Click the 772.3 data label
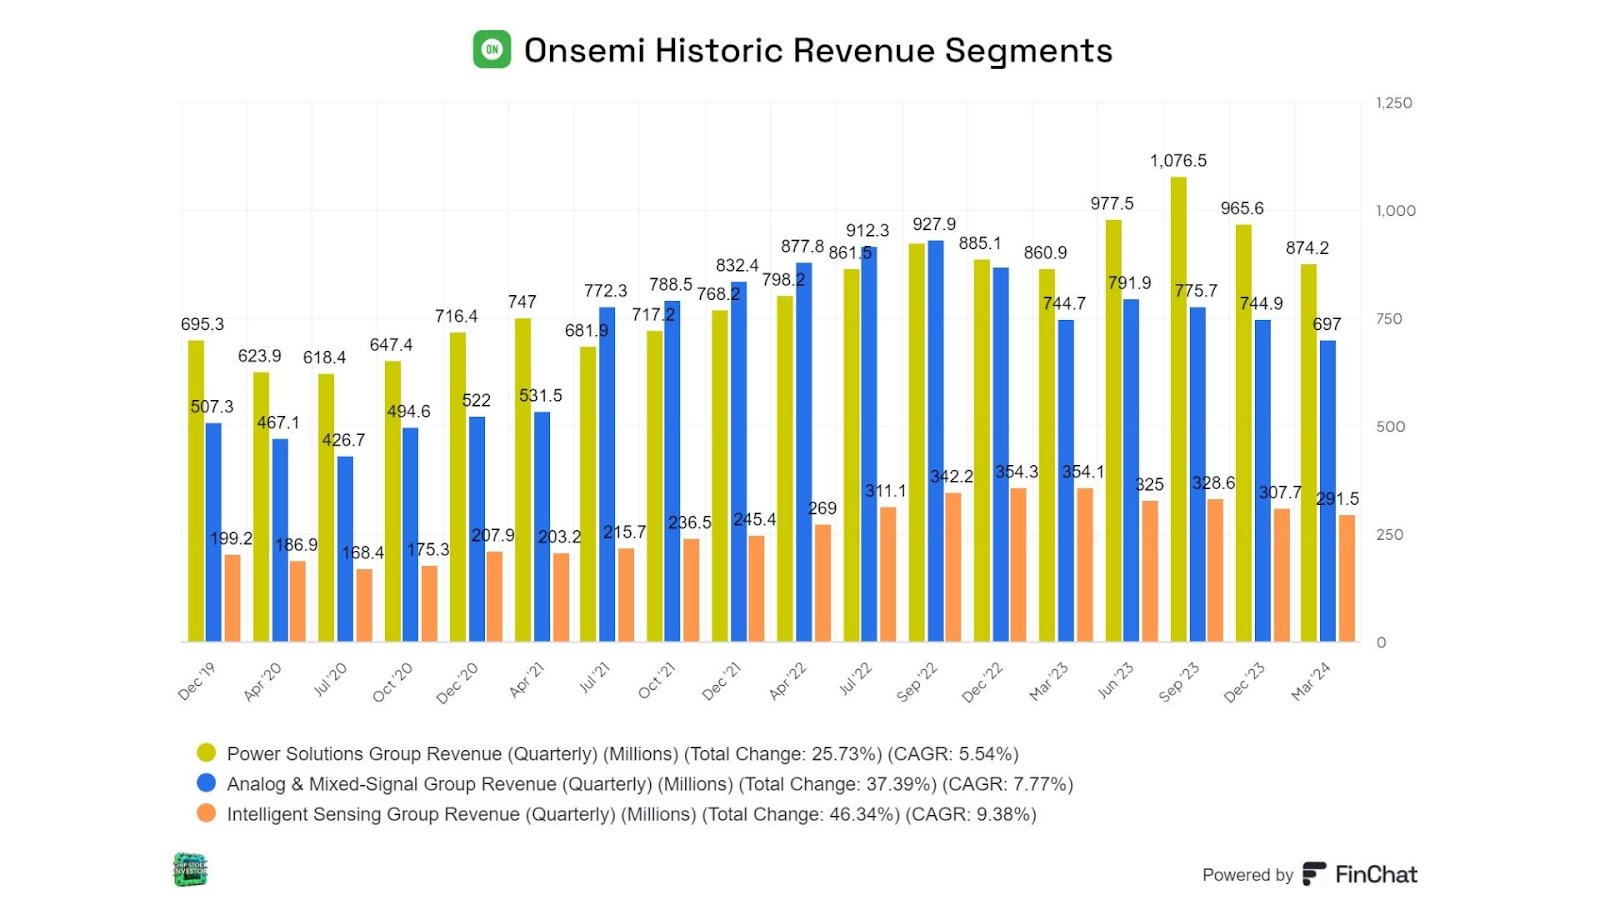Viewport: 1600px width, 900px height. pos(606,291)
